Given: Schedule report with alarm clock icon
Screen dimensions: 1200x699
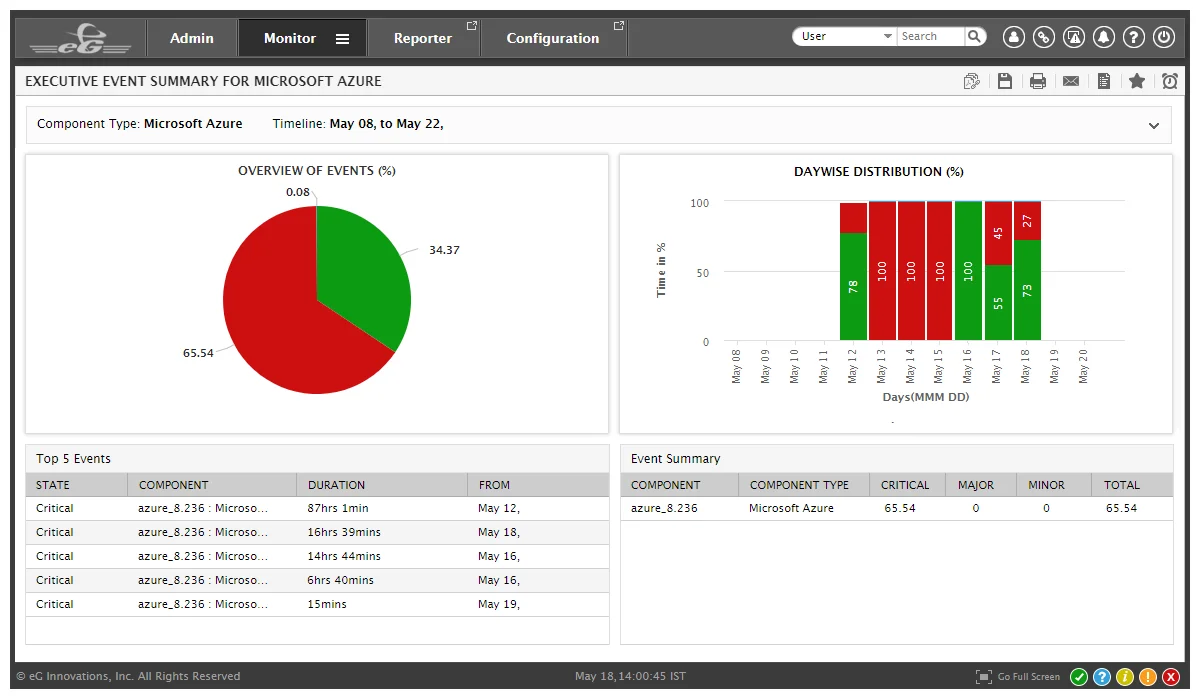Looking at the screenshot, I should [1170, 81].
